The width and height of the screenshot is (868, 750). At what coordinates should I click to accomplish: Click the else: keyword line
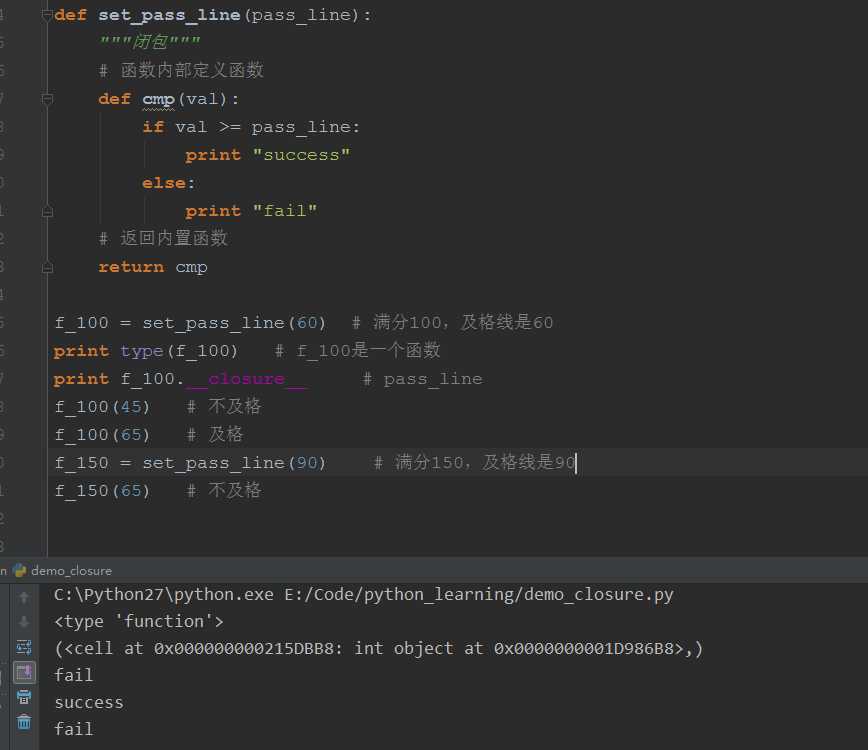click(x=168, y=183)
